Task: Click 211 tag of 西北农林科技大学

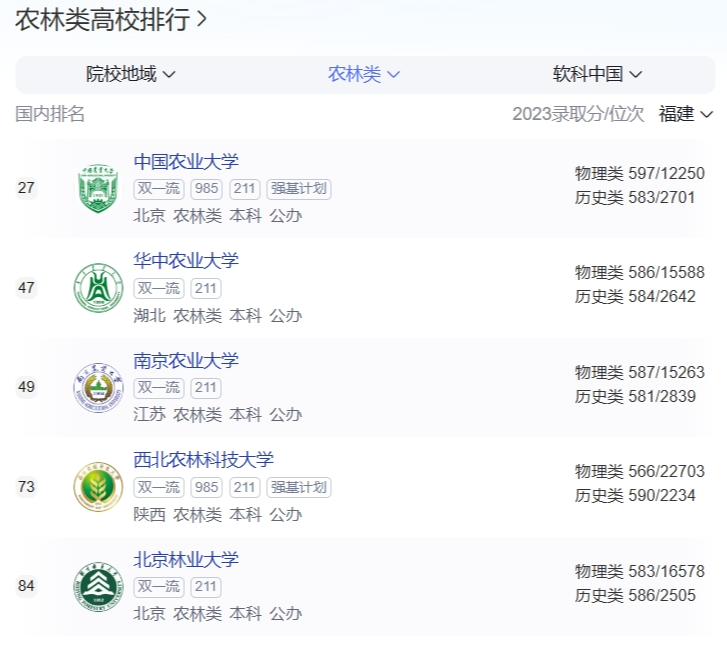Action: pyautogui.click(x=244, y=487)
